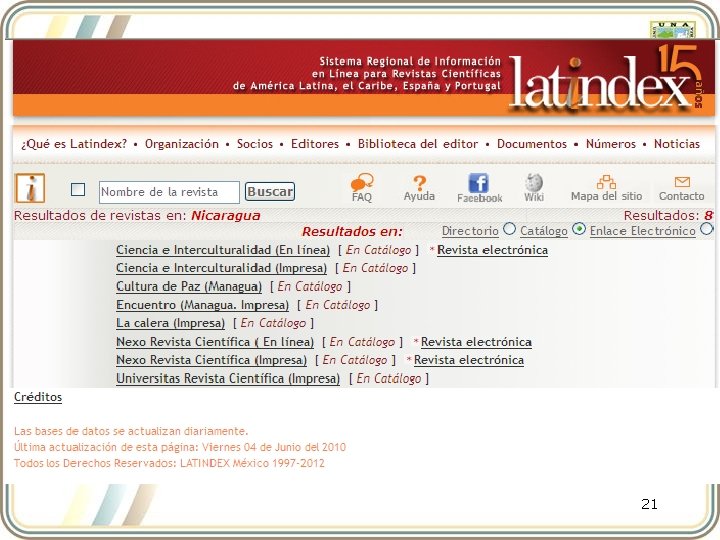Select the Directorio radio button
The height and width of the screenshot is (540, 720).
click(509, 229)
